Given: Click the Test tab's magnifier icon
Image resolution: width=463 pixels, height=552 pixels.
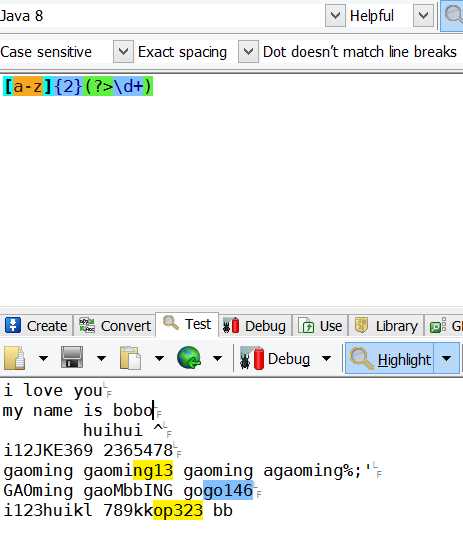Looking at the screenshot, I should tap(171, 322).
